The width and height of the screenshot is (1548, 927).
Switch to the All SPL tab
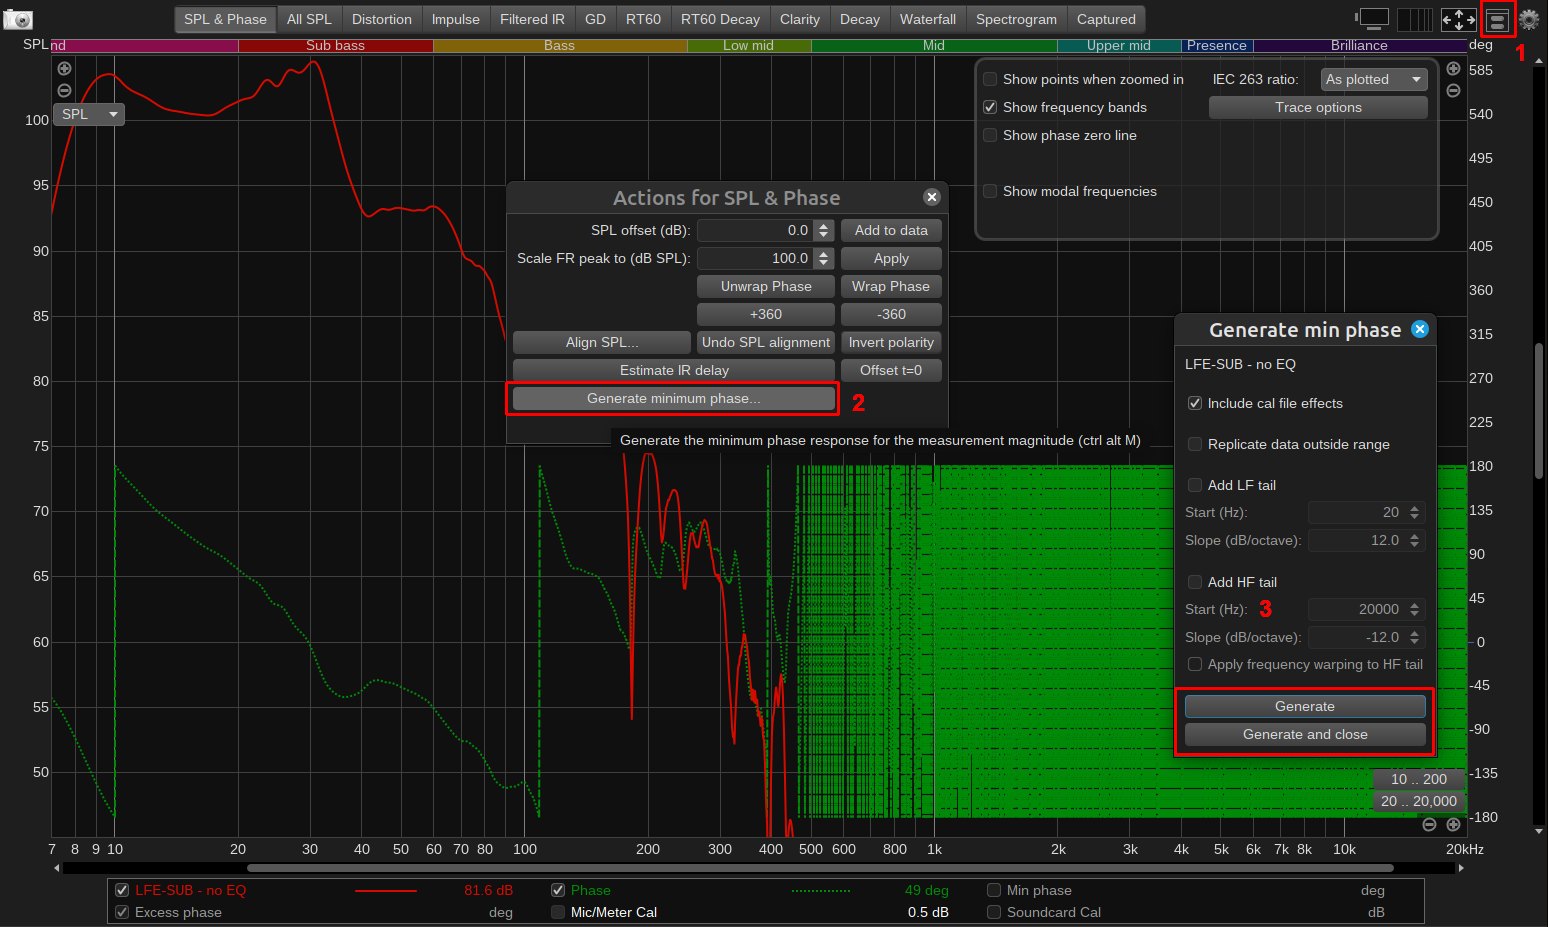(x=309, y=19)
